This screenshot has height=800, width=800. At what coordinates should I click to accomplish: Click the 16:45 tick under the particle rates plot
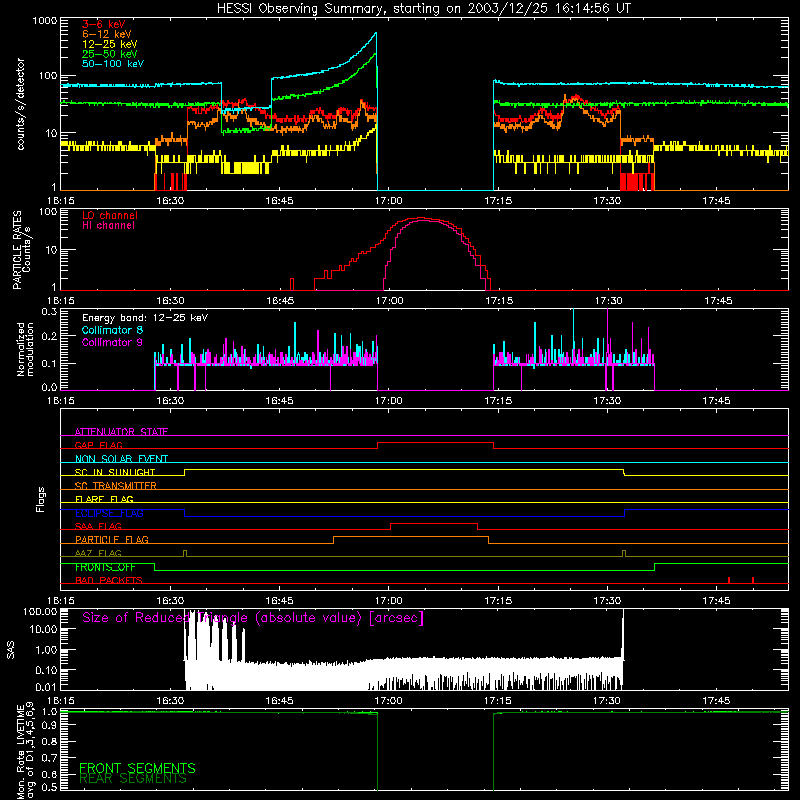280,301
